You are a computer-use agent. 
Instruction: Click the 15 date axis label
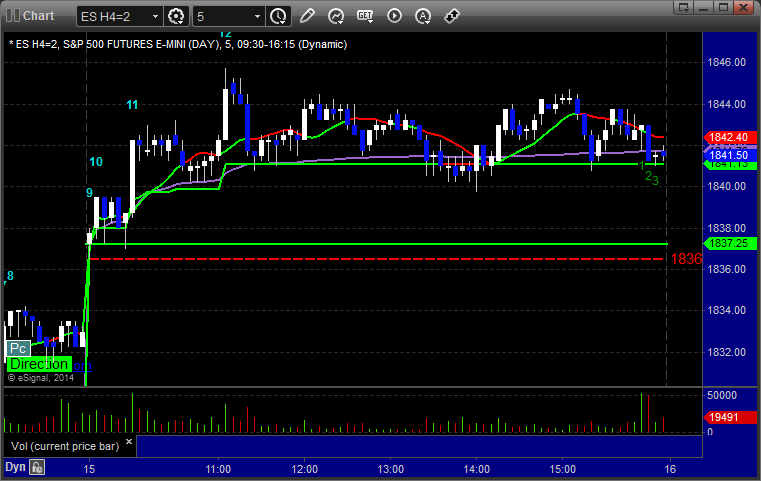(x=89, y=469)
